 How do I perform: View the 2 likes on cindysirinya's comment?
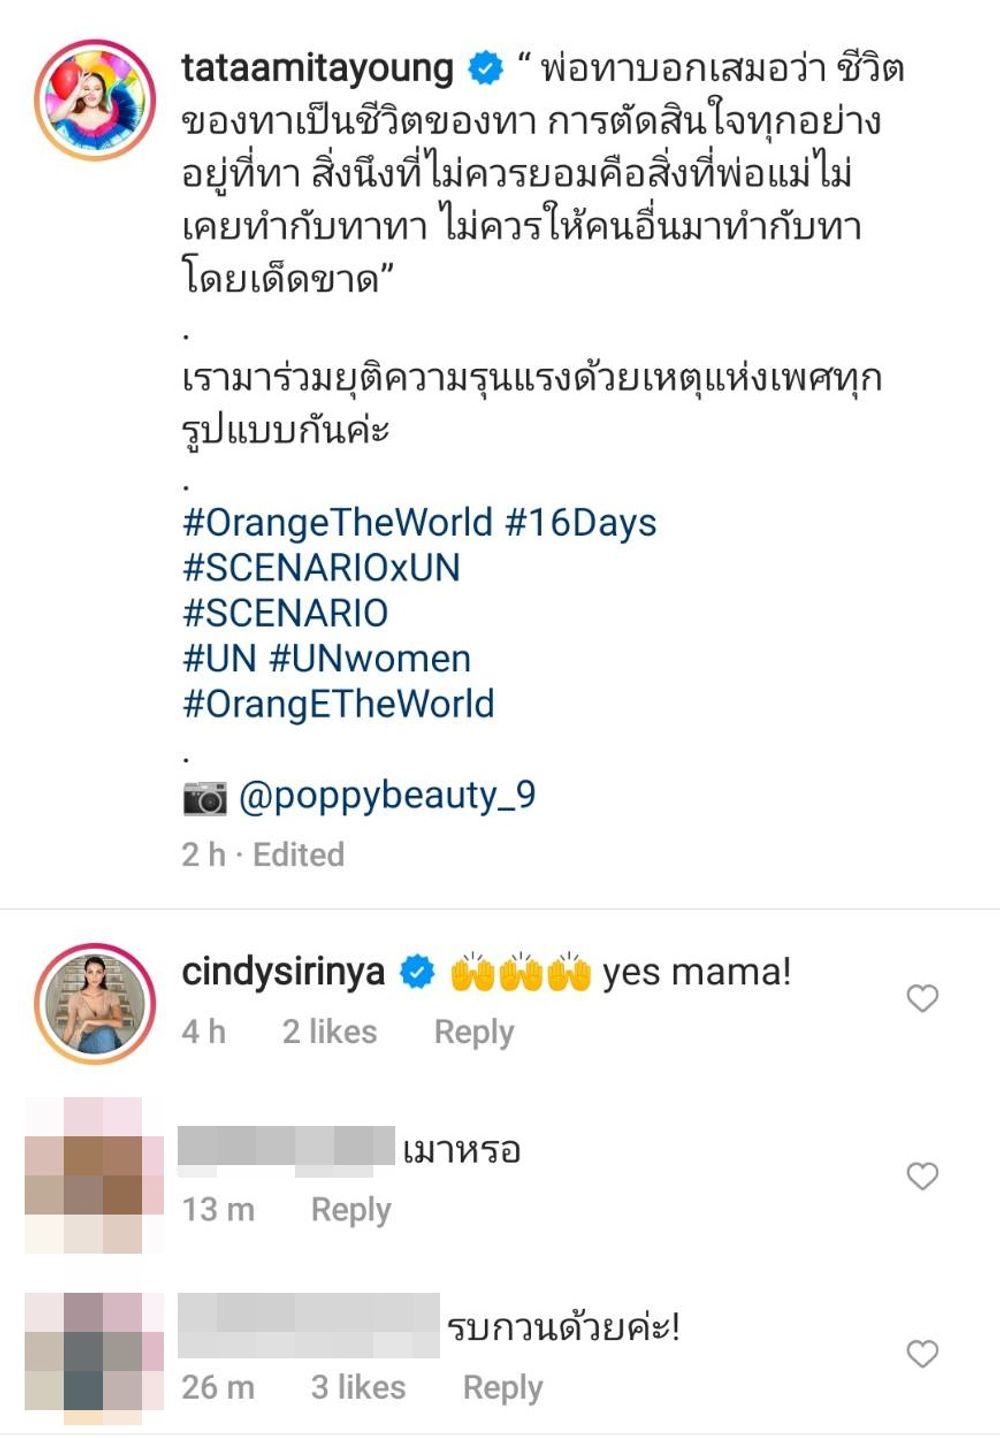[x=330, y=1032]
